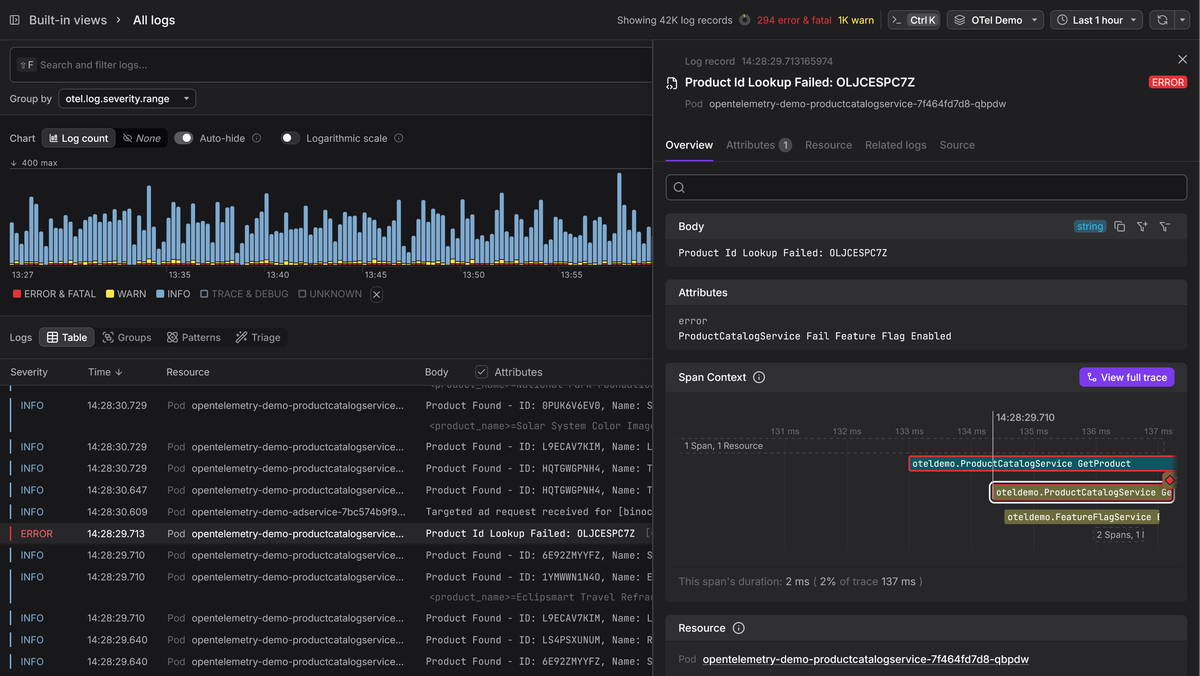
Task: Clear the legend selection with the X icon
Action: 377,294
